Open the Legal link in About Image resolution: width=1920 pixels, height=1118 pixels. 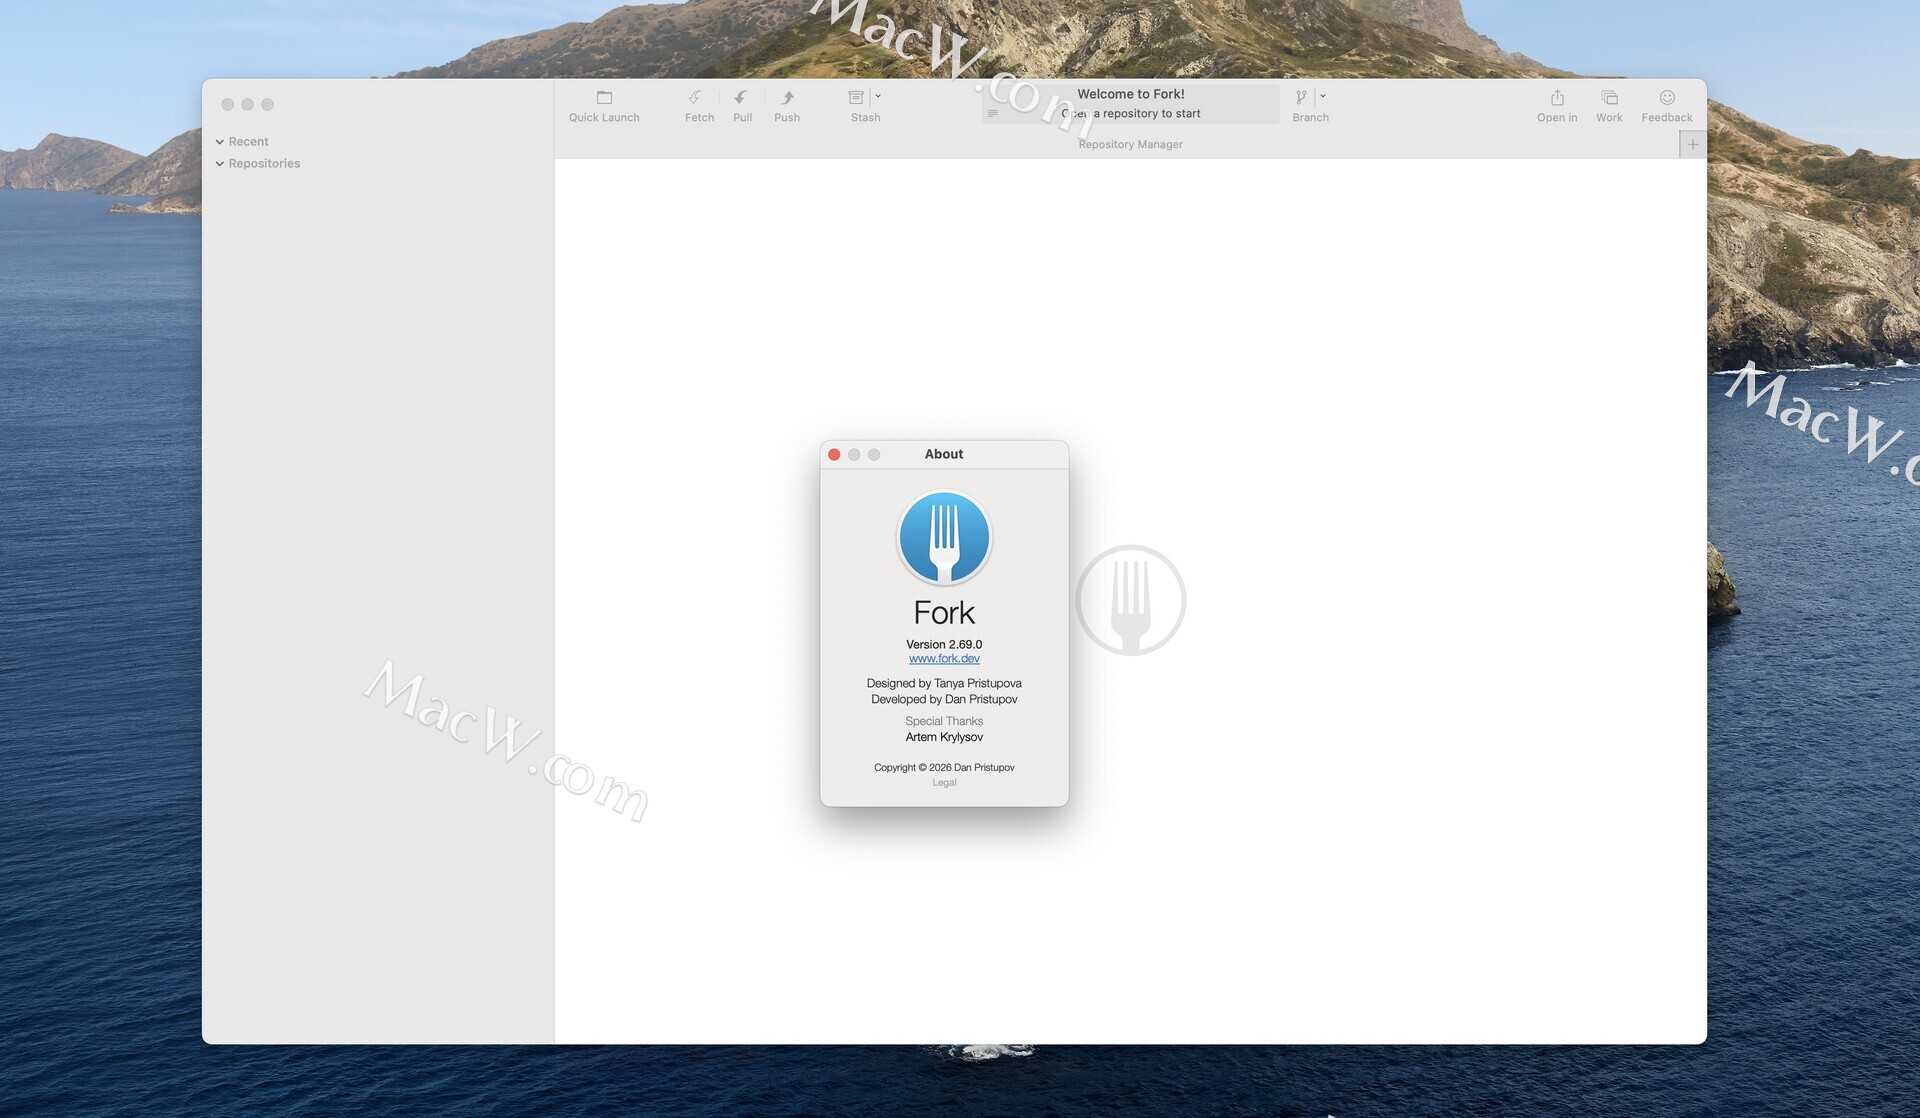(944, 783)
